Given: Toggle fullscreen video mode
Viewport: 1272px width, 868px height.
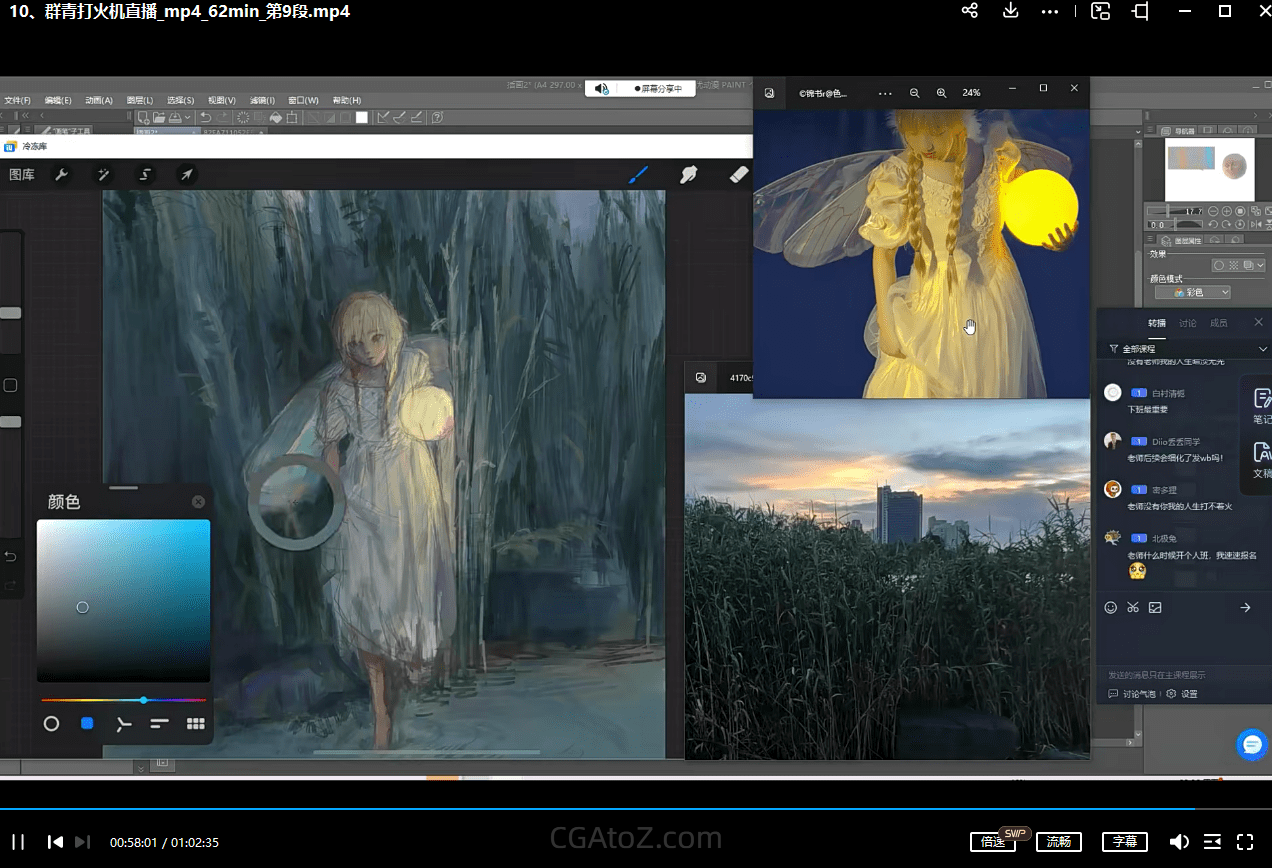Looking at the screenshot, I should [1245, 842].
